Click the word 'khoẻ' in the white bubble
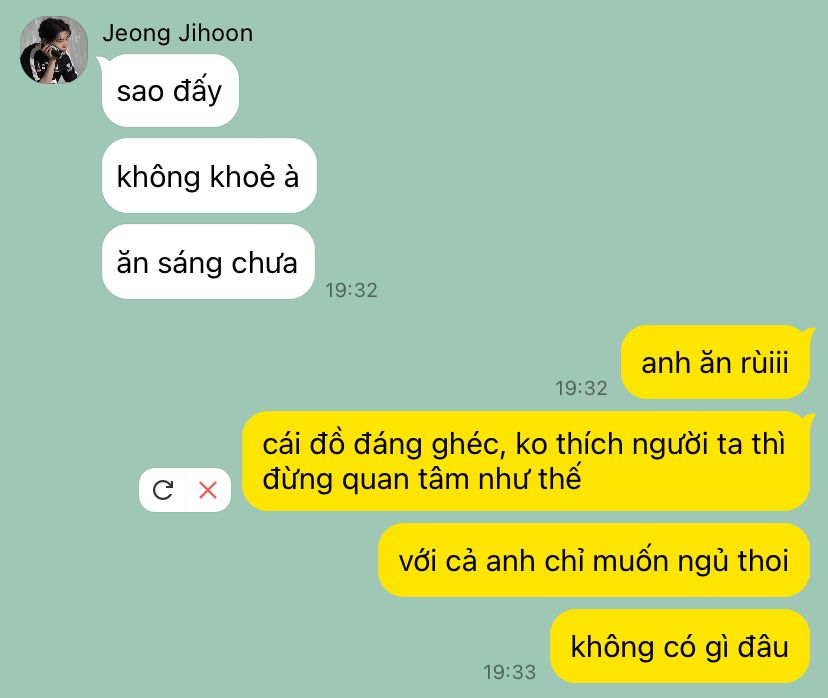 (x=243, y=176)
